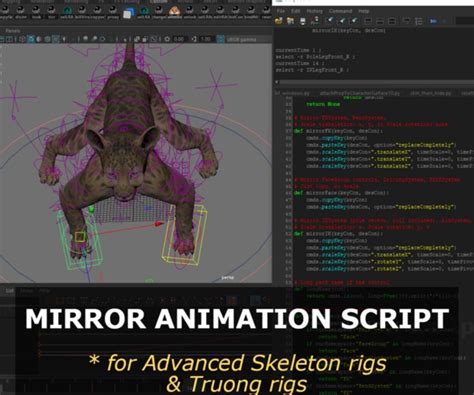Image resolution: width=474 pixels, height=395 pixels.
Task: Click the 'def mirrorFK(keyCon, desCon):' line
Action: click(x=338, y=131)
